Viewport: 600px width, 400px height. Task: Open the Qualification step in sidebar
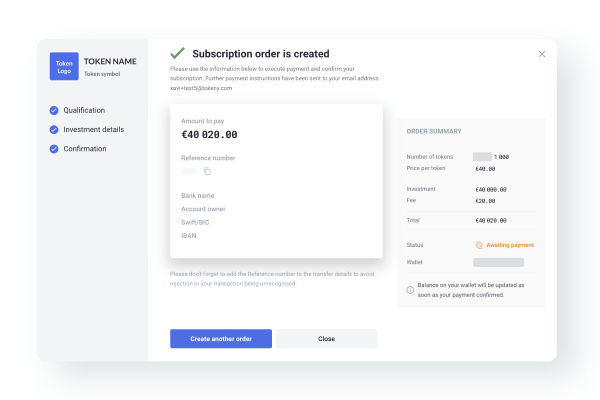[84, 110]
